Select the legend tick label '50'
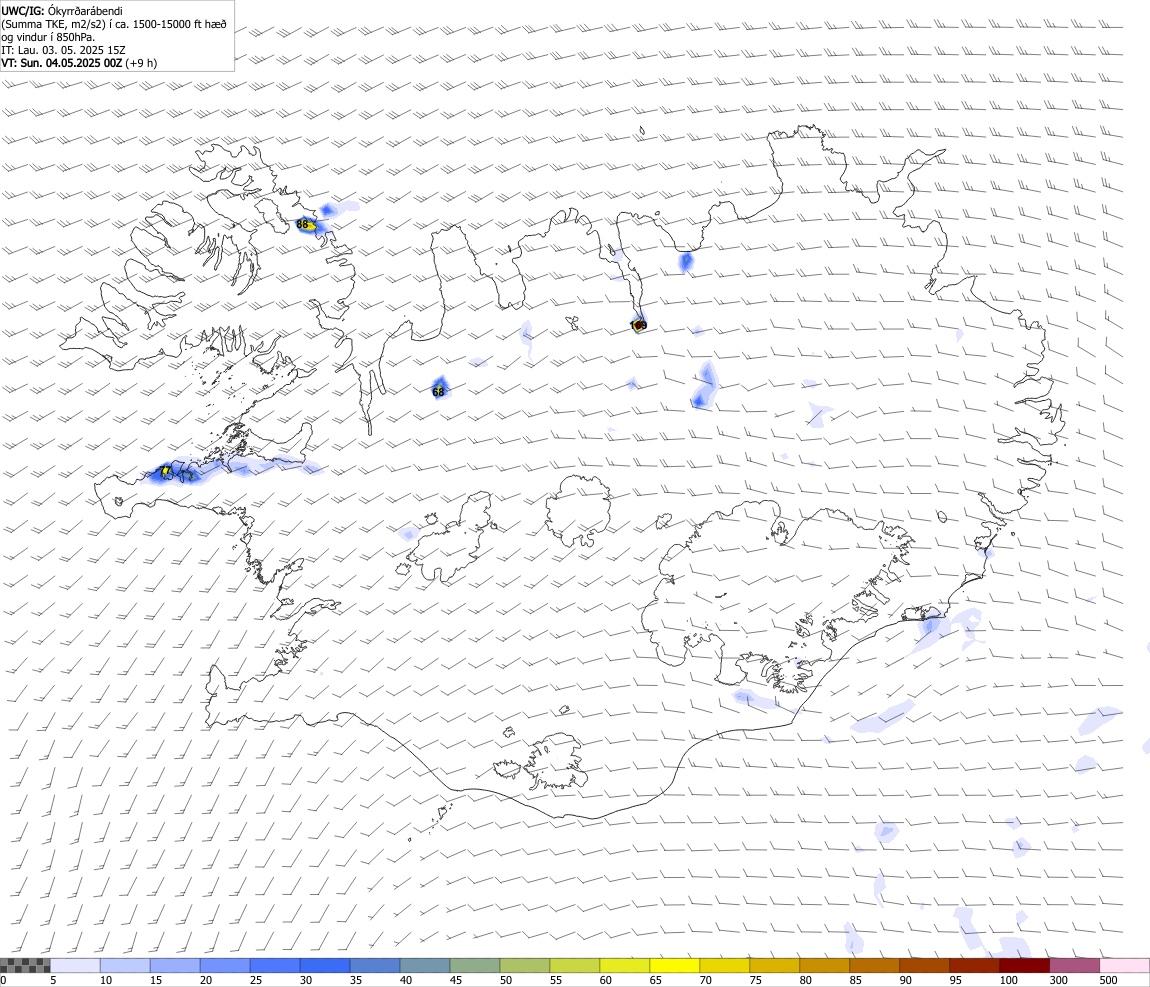The width and height of the screenshot is (1150, 987). (506, 980)
